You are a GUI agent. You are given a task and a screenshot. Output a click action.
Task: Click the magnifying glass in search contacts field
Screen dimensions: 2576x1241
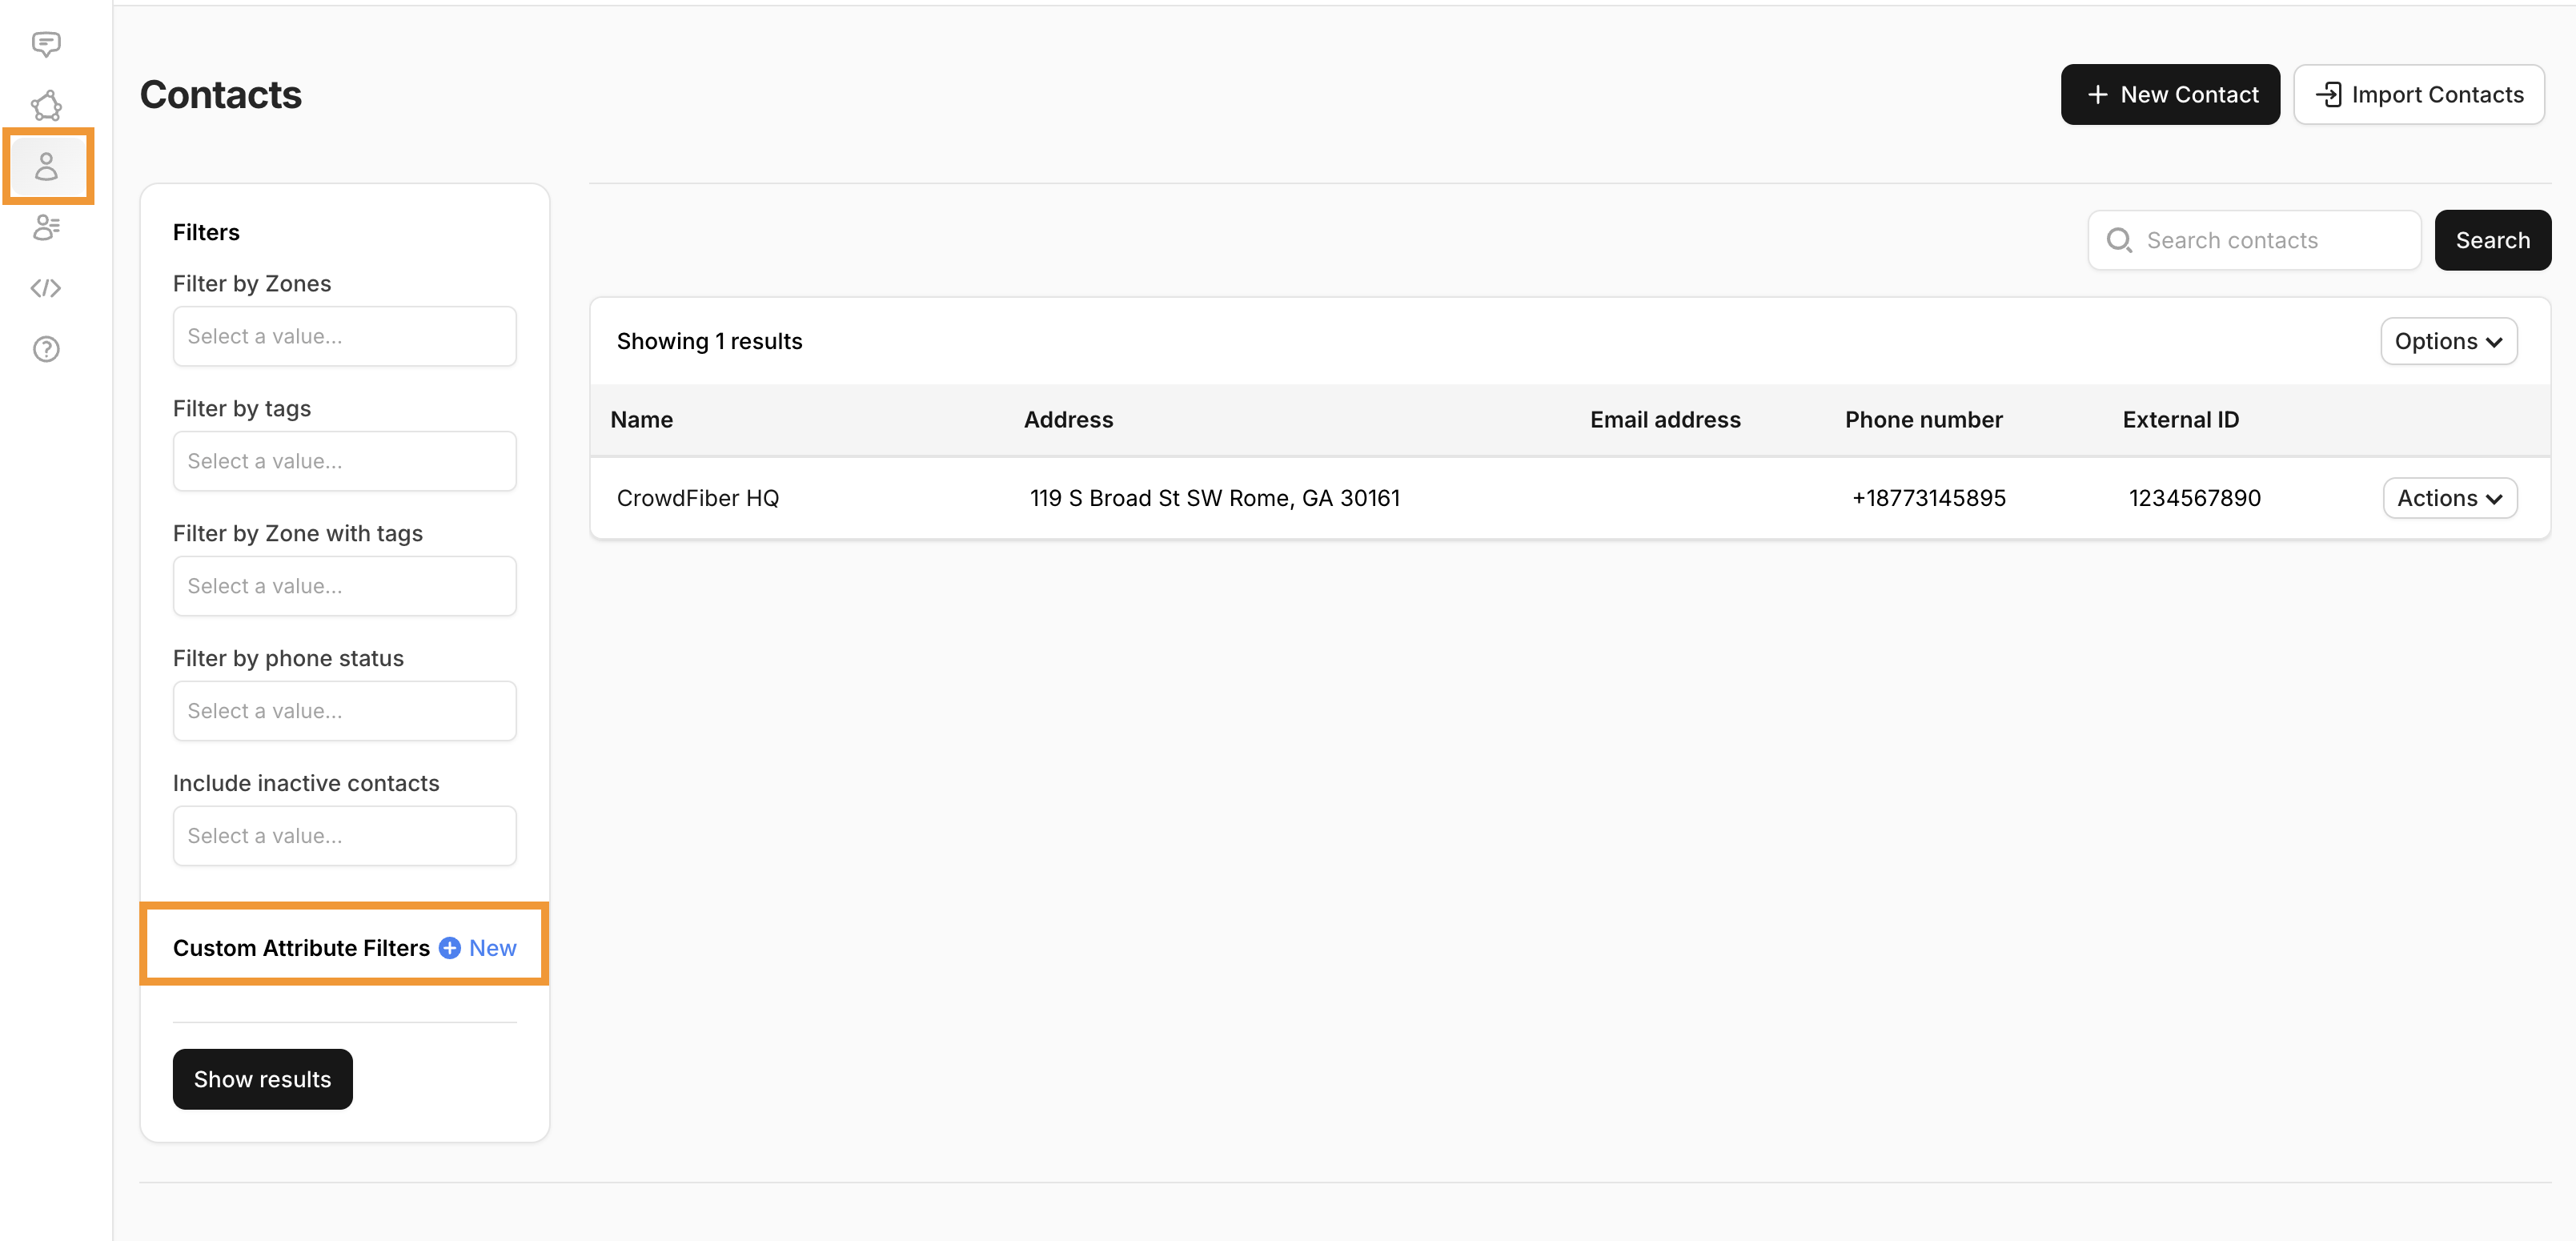(2121, 240)
